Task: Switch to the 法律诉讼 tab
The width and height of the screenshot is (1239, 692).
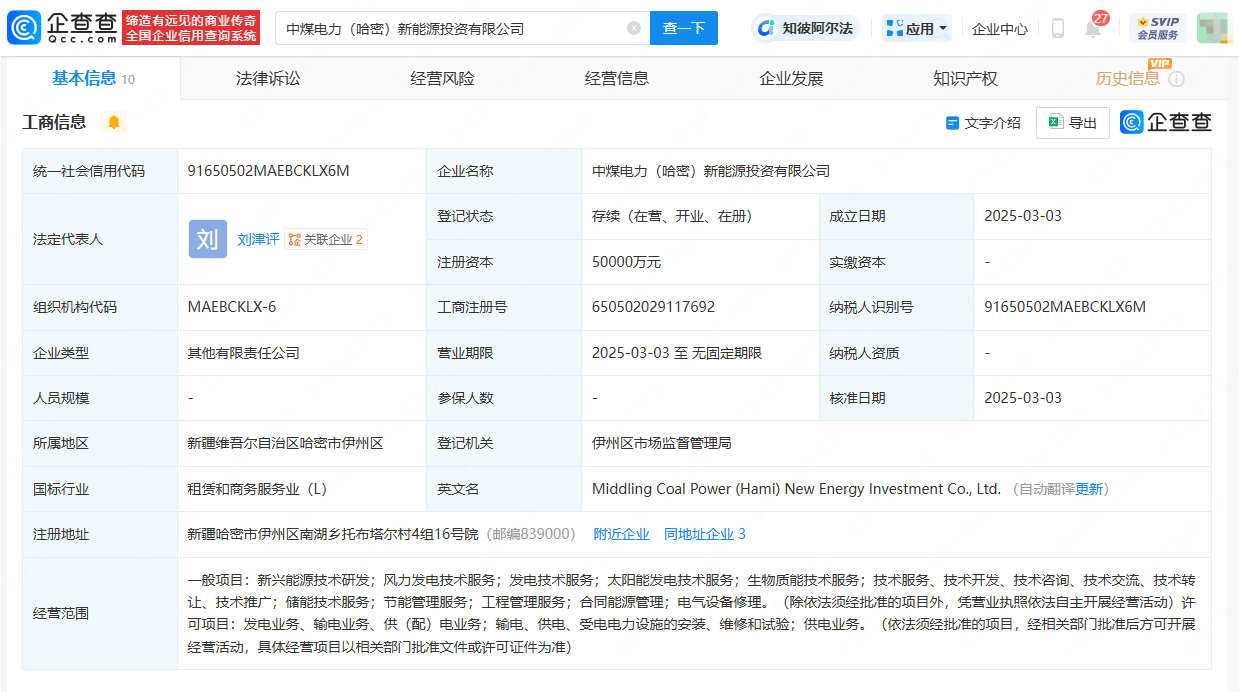Action: 268,78
